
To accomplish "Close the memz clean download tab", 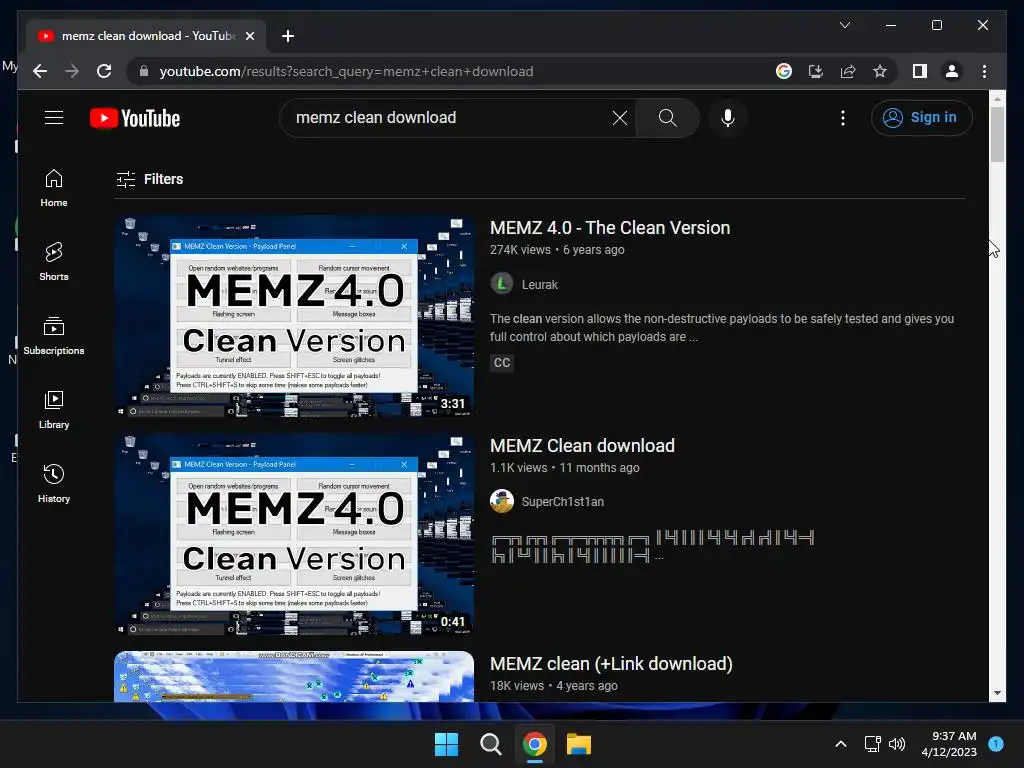I will [249, 36].
